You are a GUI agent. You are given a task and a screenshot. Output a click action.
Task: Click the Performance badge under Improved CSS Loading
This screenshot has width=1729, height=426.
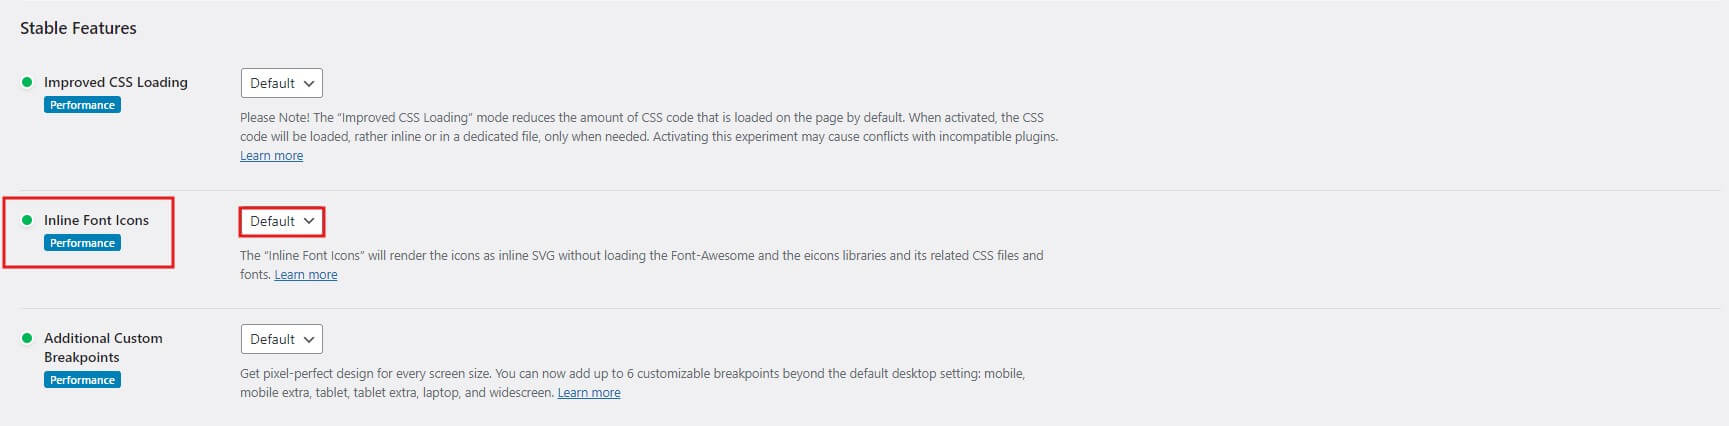[x=82, y=105]
